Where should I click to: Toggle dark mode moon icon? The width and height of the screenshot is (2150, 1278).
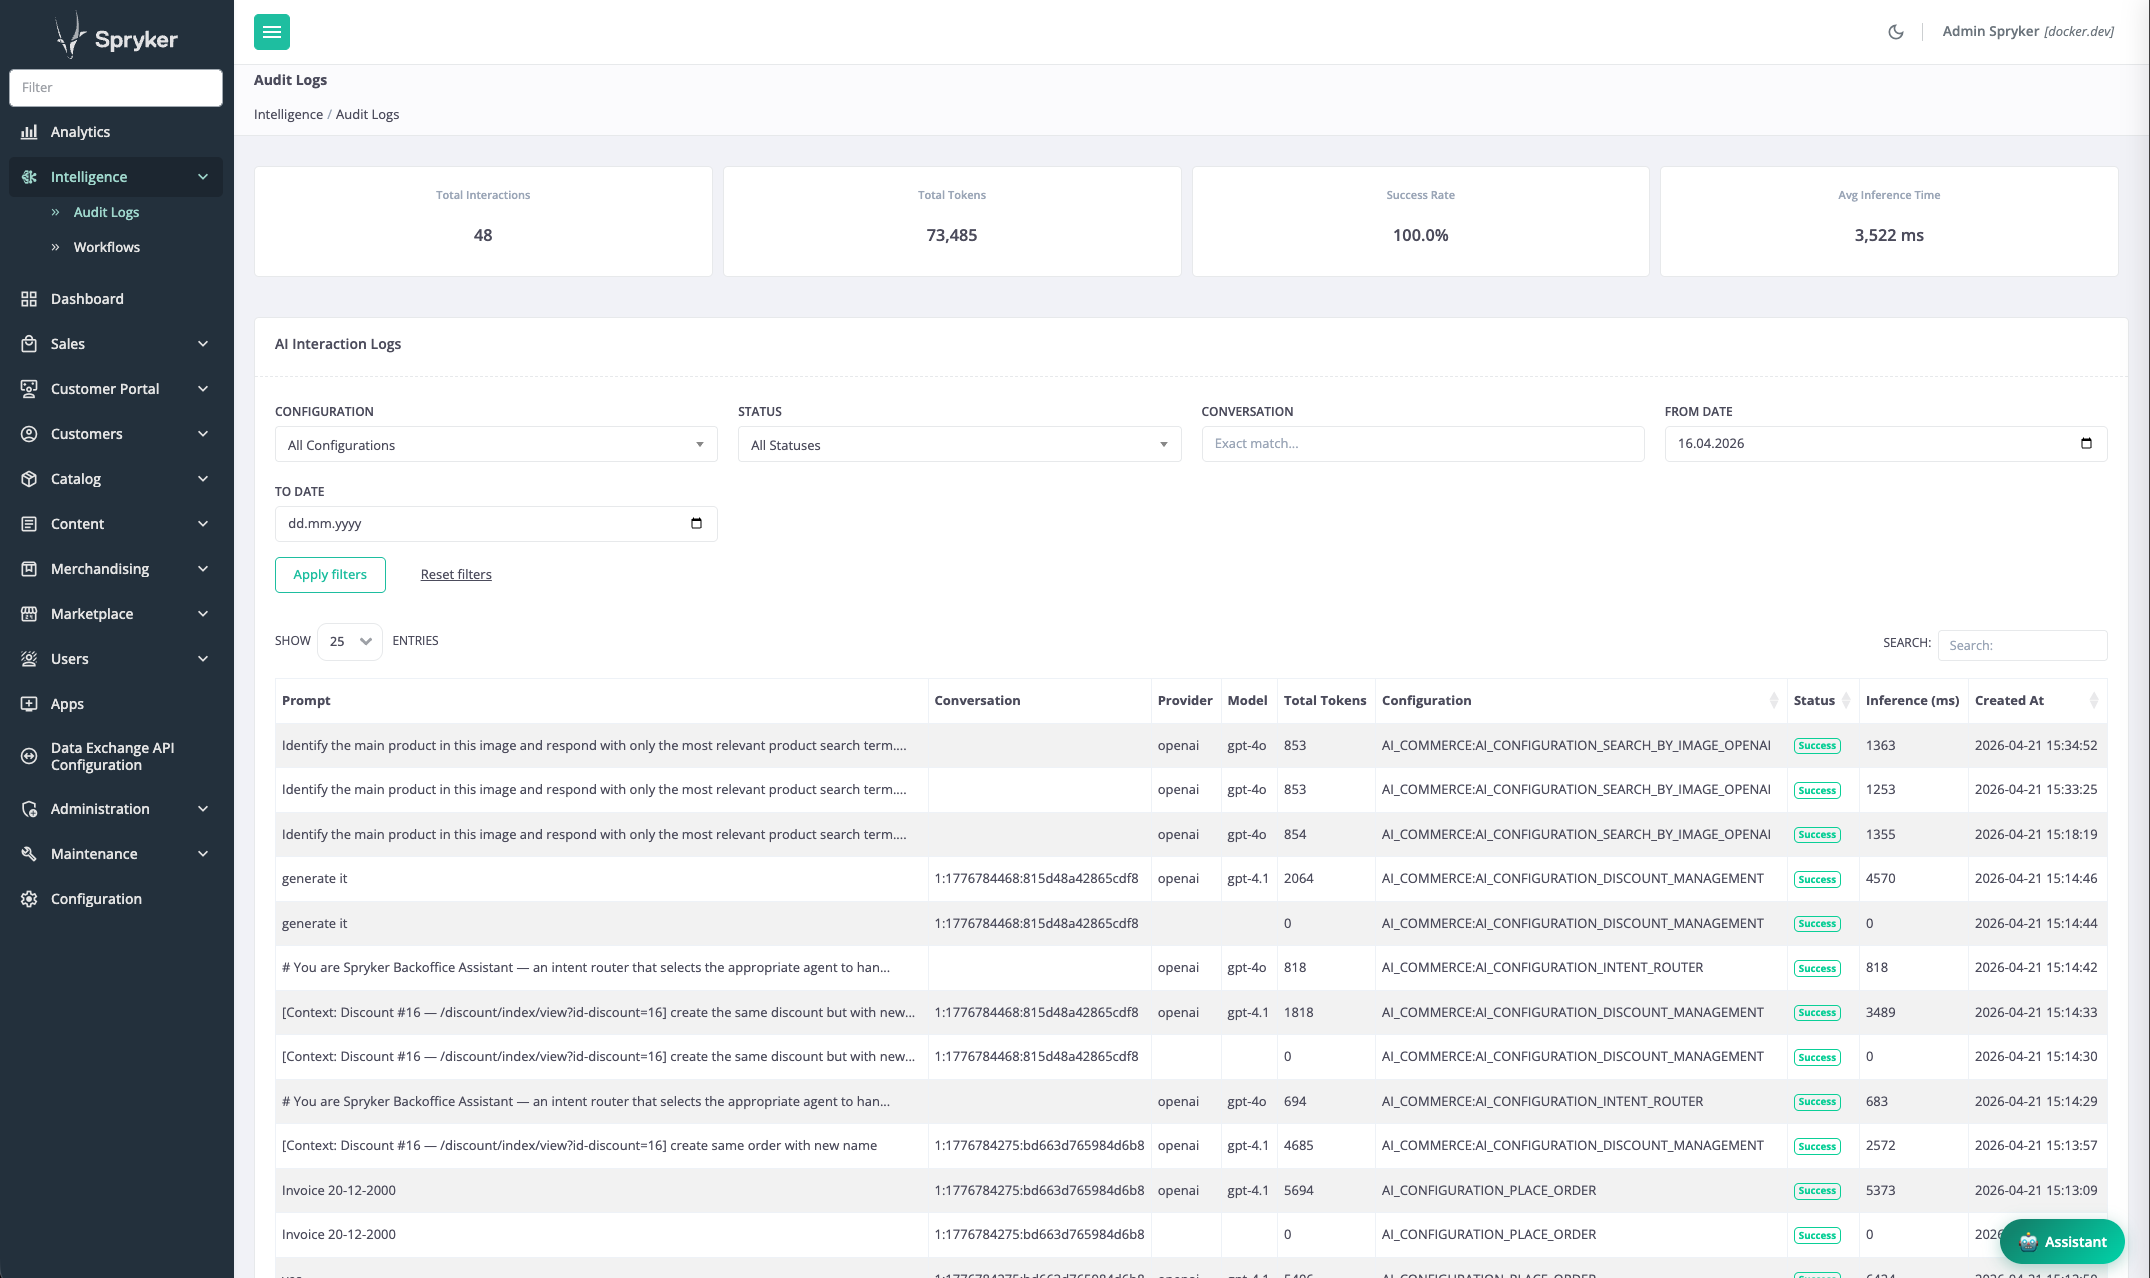[x=1895, y=32]
